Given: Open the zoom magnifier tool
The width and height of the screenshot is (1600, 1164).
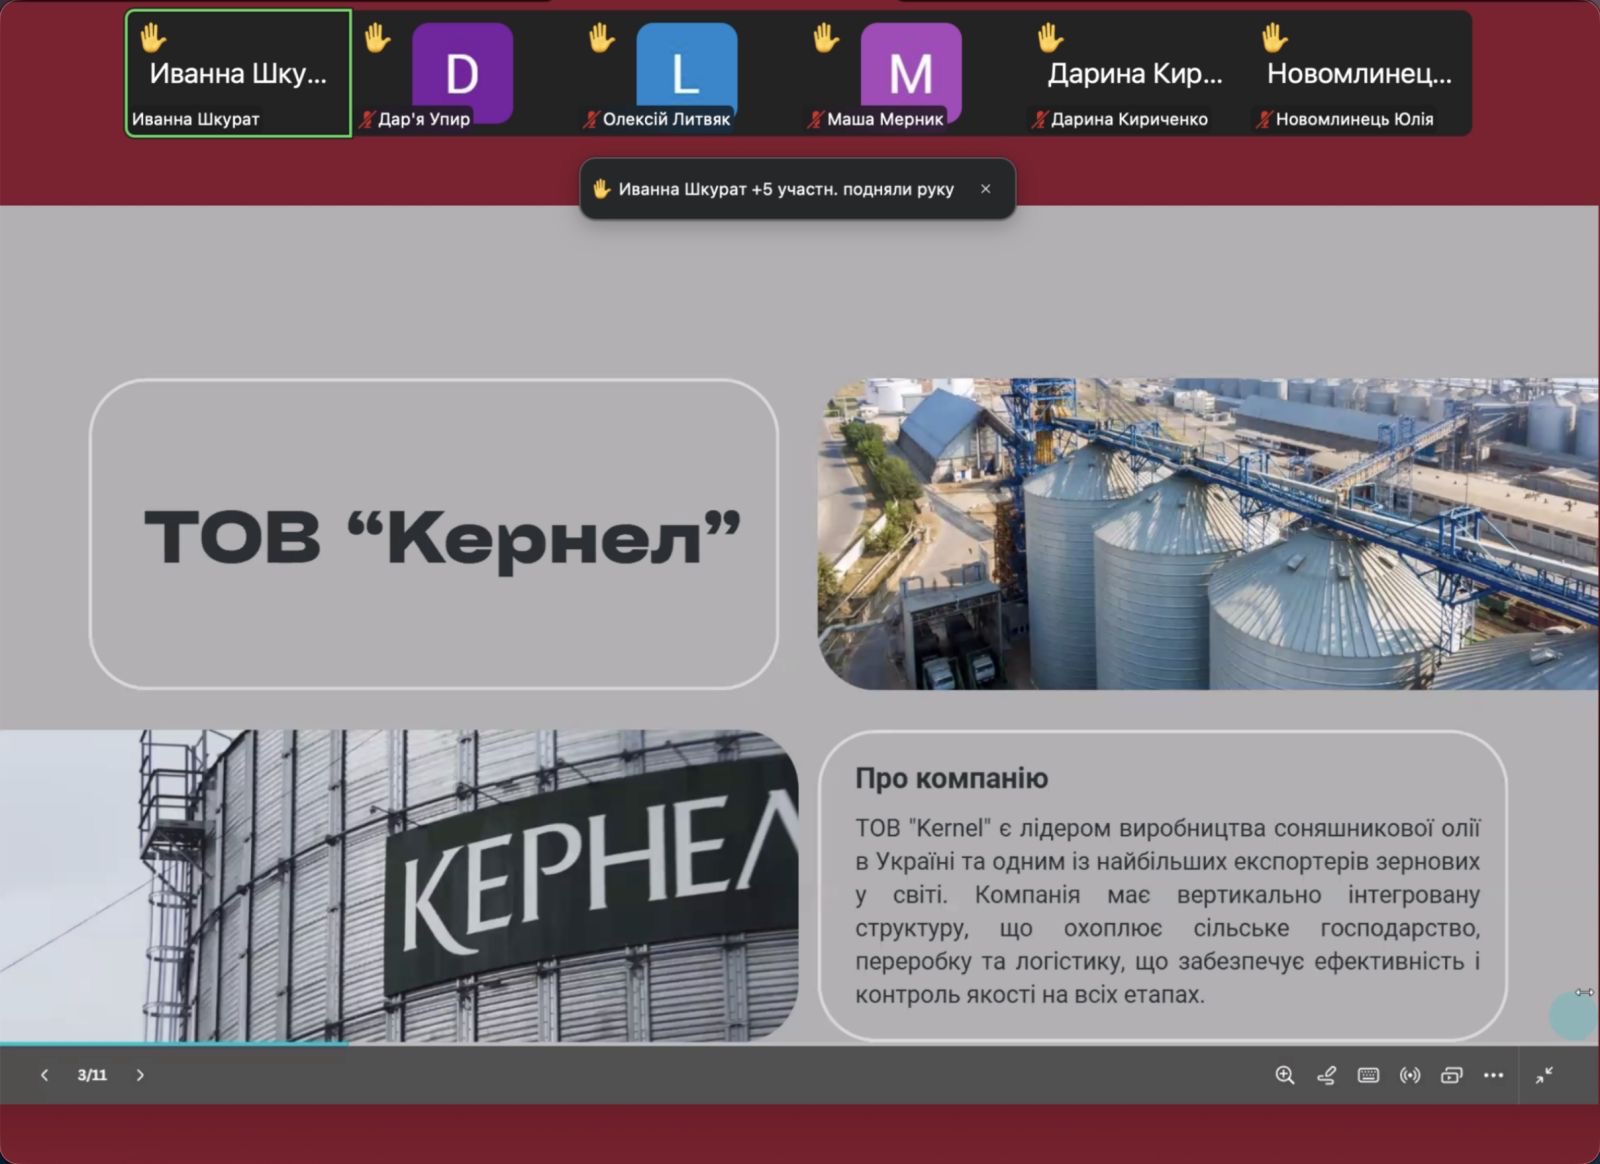Looking at the screenshot, I should point(1285,1075).
